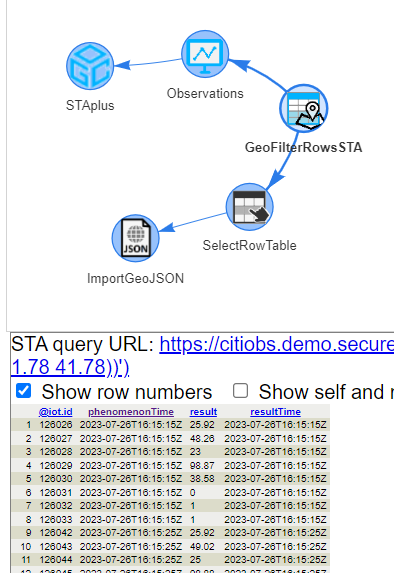Select id cell 126027
Screen dimensions: 394x573
[x=56, y=439]
